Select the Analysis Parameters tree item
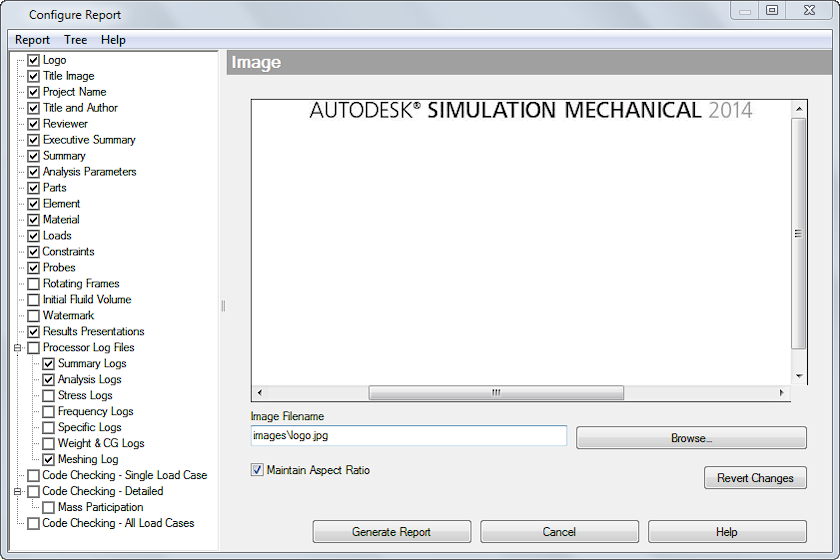This screenshot has height=560, width=840. [x=89, y=172]
